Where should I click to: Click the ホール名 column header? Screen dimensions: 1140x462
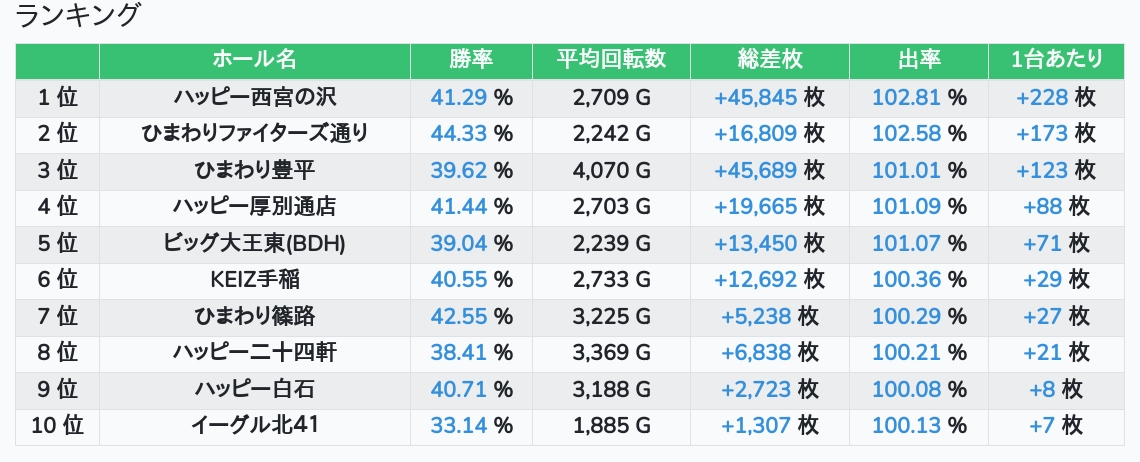pos(254,60)
